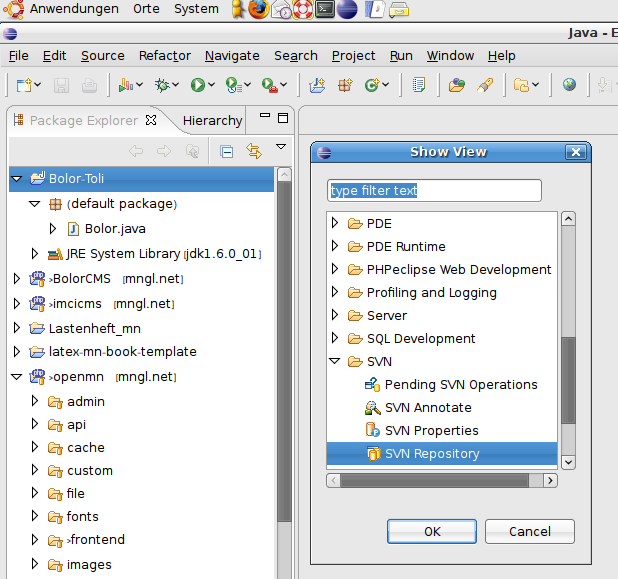Click the web browser globe icon
This screenshot has height=579, width=618.
coord(570,84)
